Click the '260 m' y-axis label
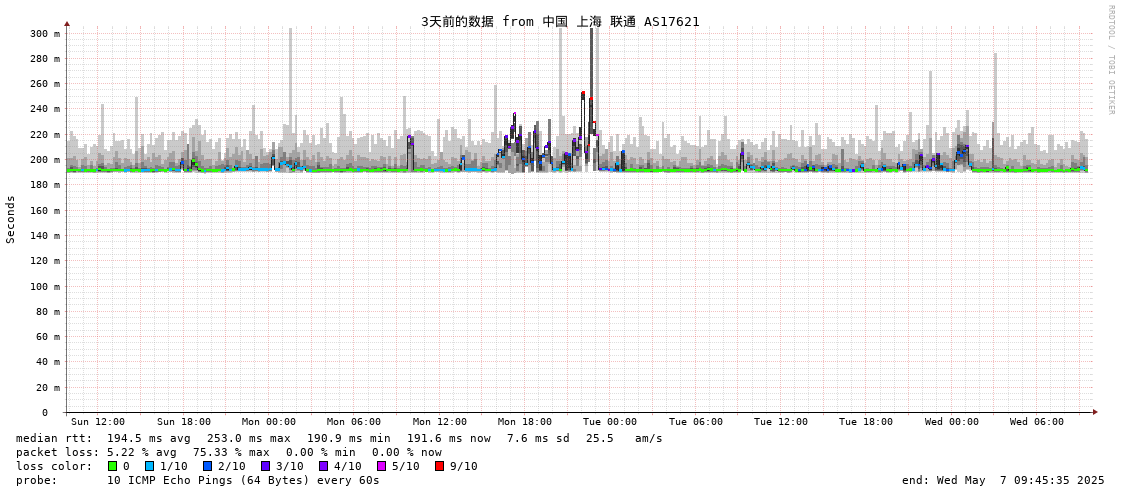Screen dimensions: 1121x494 (45, 84)
